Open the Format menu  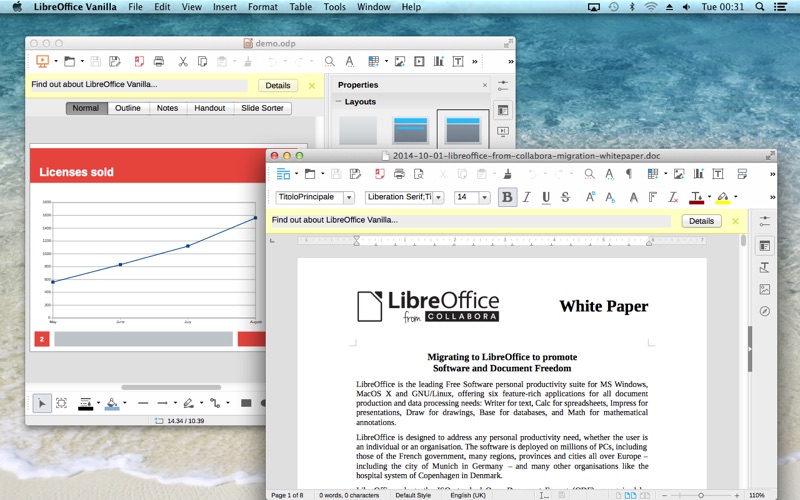(263, 7)
